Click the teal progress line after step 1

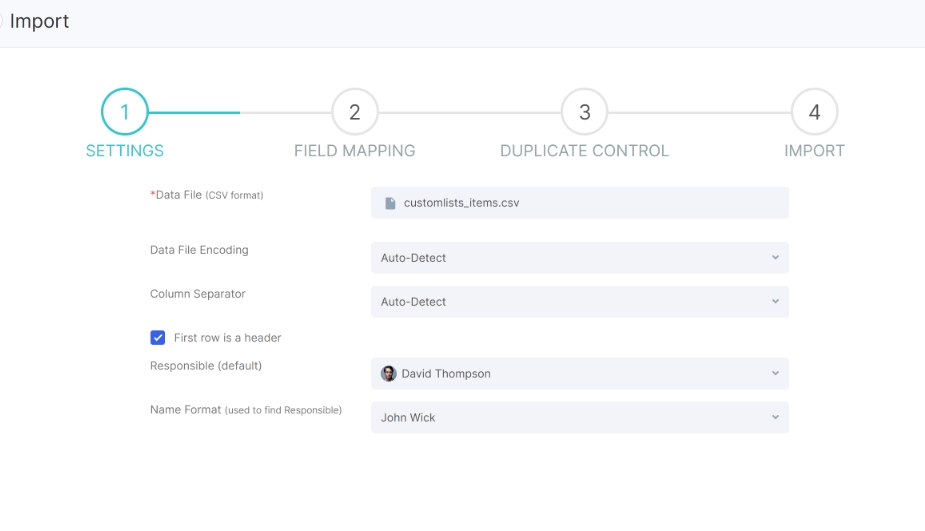point(194,112)
